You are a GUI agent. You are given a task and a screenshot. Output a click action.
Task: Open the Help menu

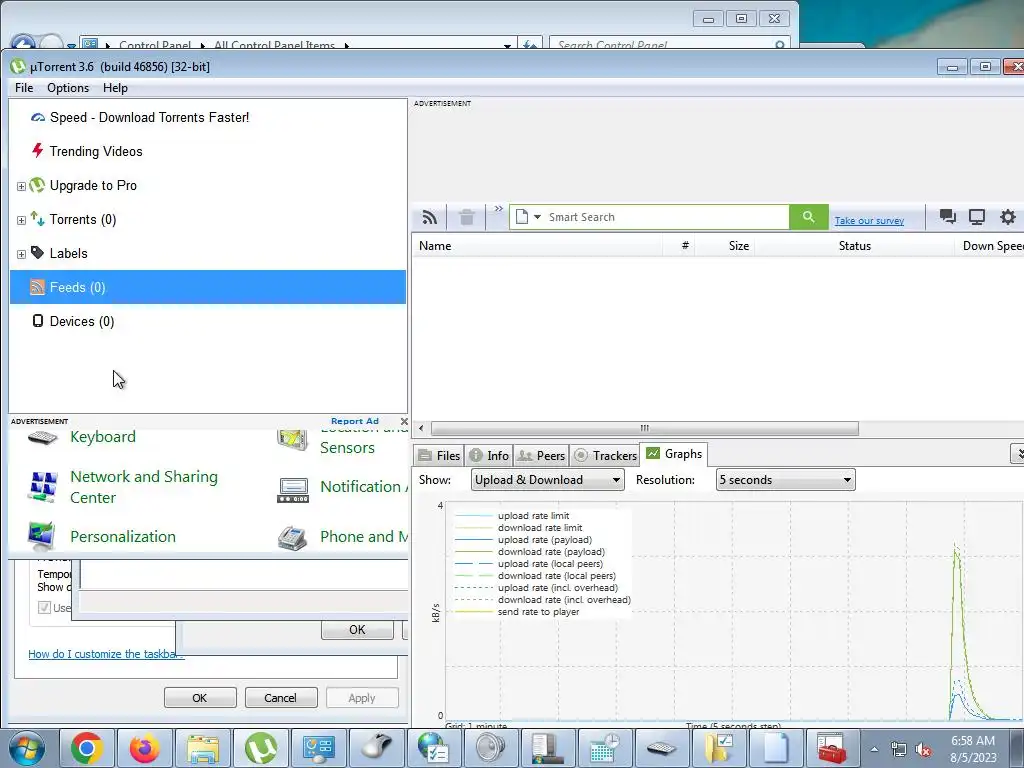coord(116,88)
